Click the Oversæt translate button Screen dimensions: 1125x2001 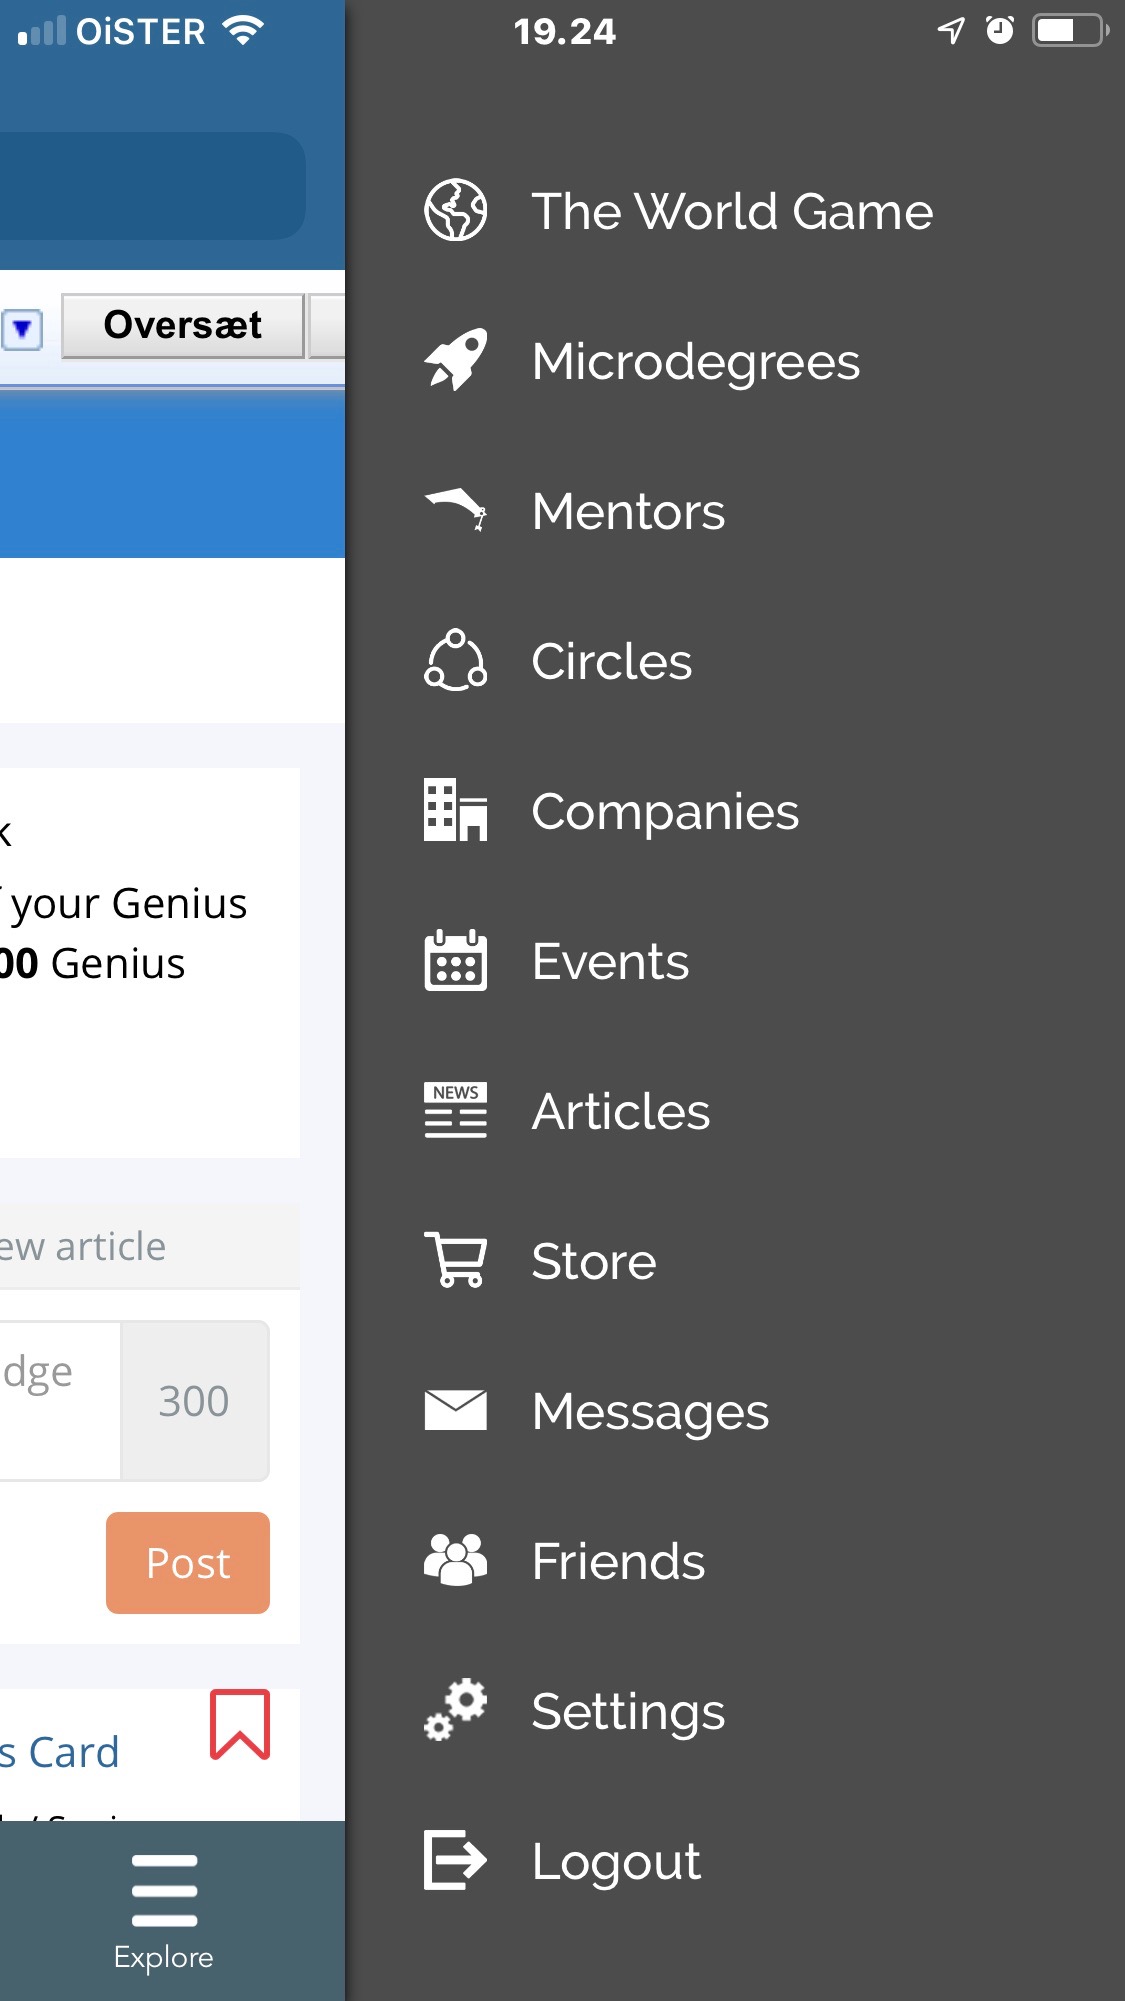tap(183, 326)
